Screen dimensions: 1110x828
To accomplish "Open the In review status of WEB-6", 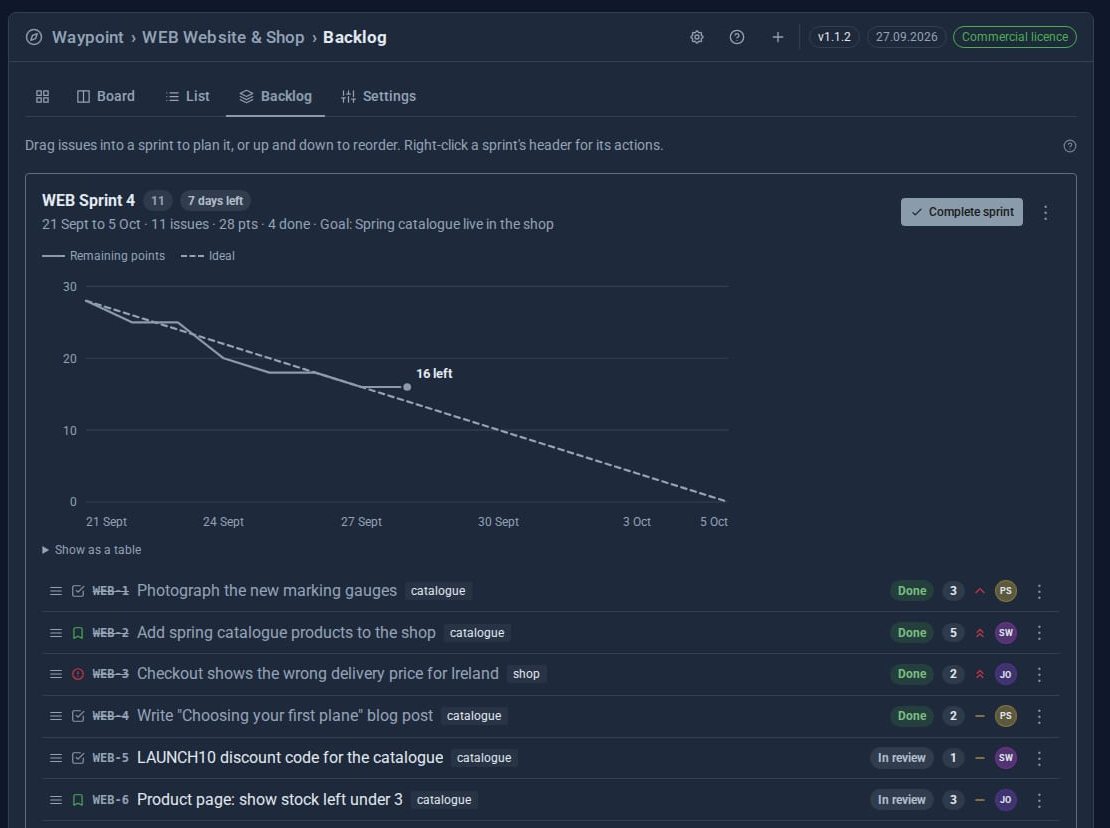I will (901, 800).
